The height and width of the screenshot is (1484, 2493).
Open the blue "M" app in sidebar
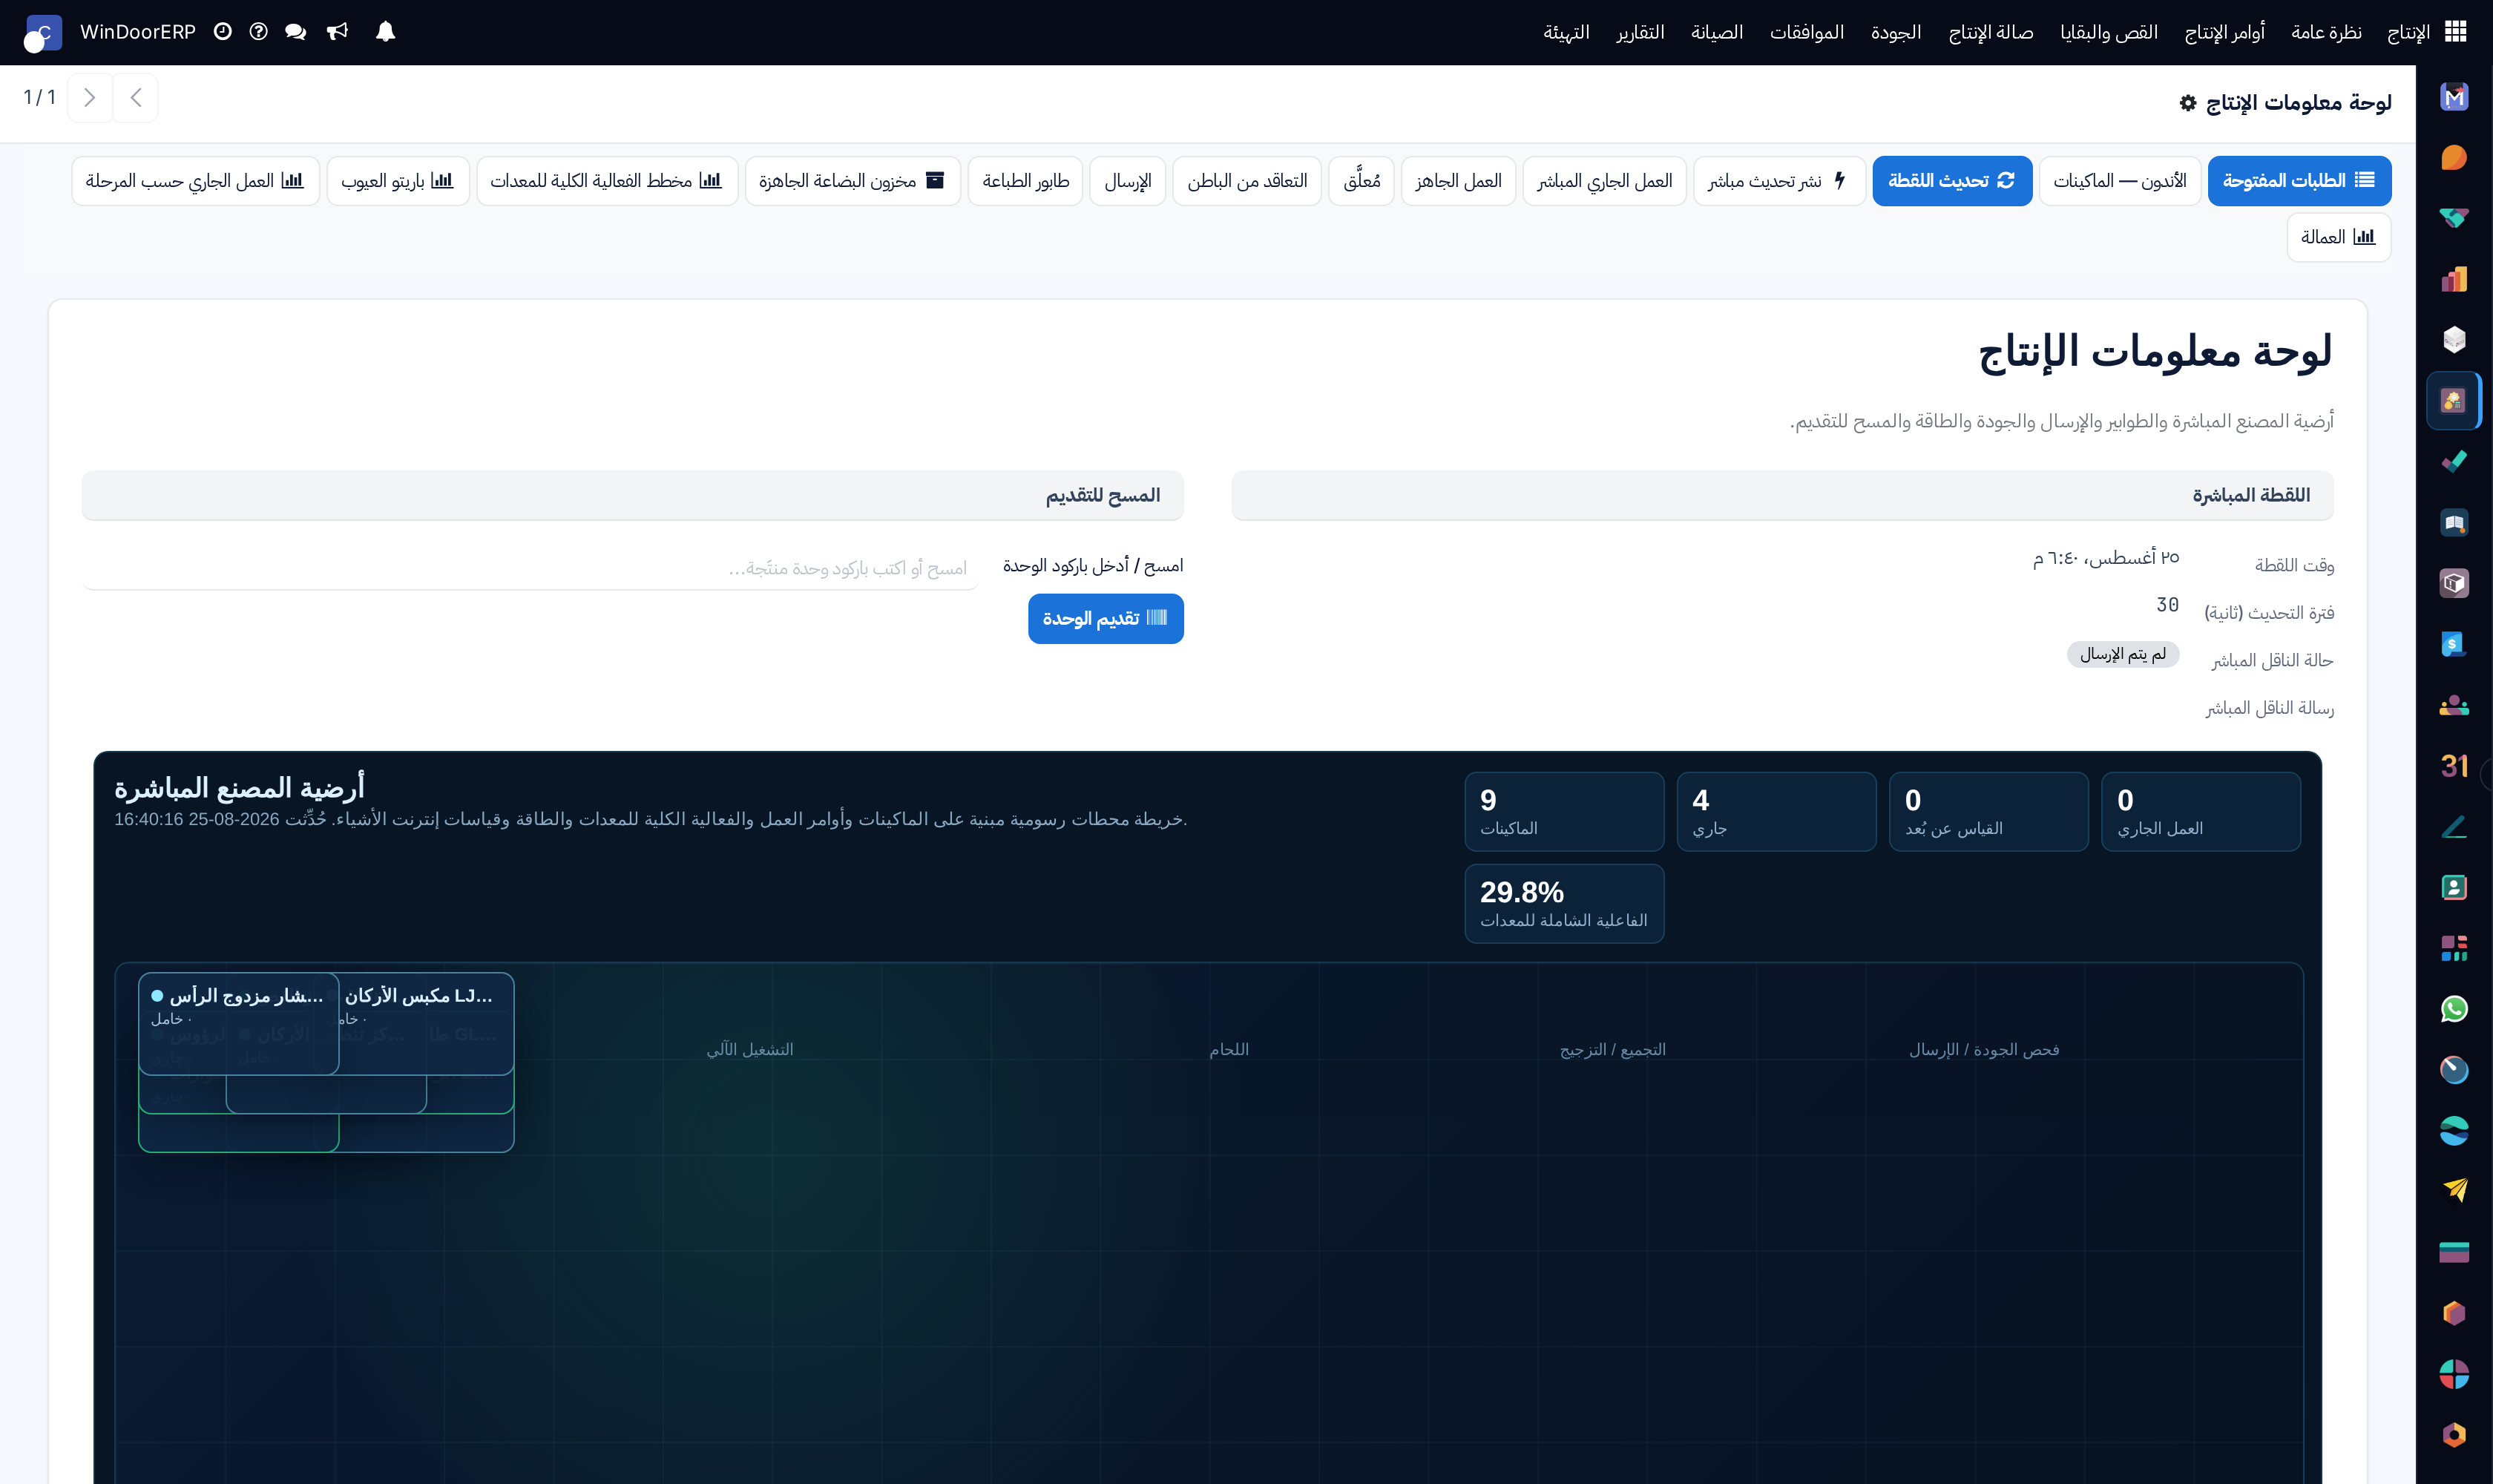click(x=2453, y=97)
